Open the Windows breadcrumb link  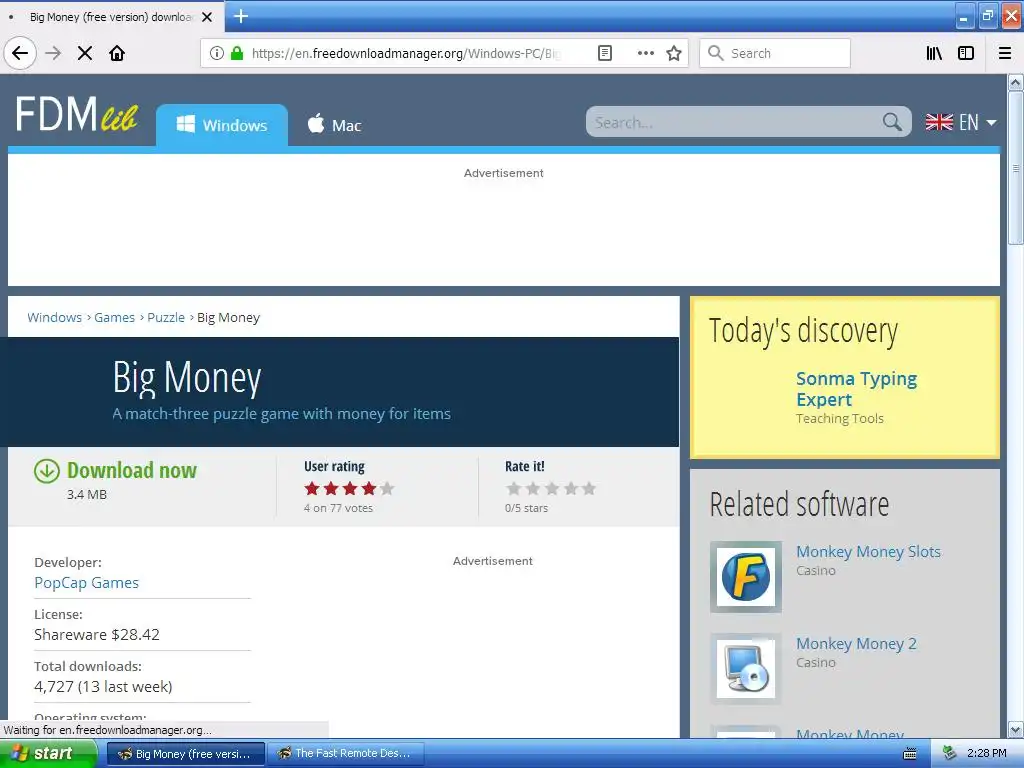54,317
